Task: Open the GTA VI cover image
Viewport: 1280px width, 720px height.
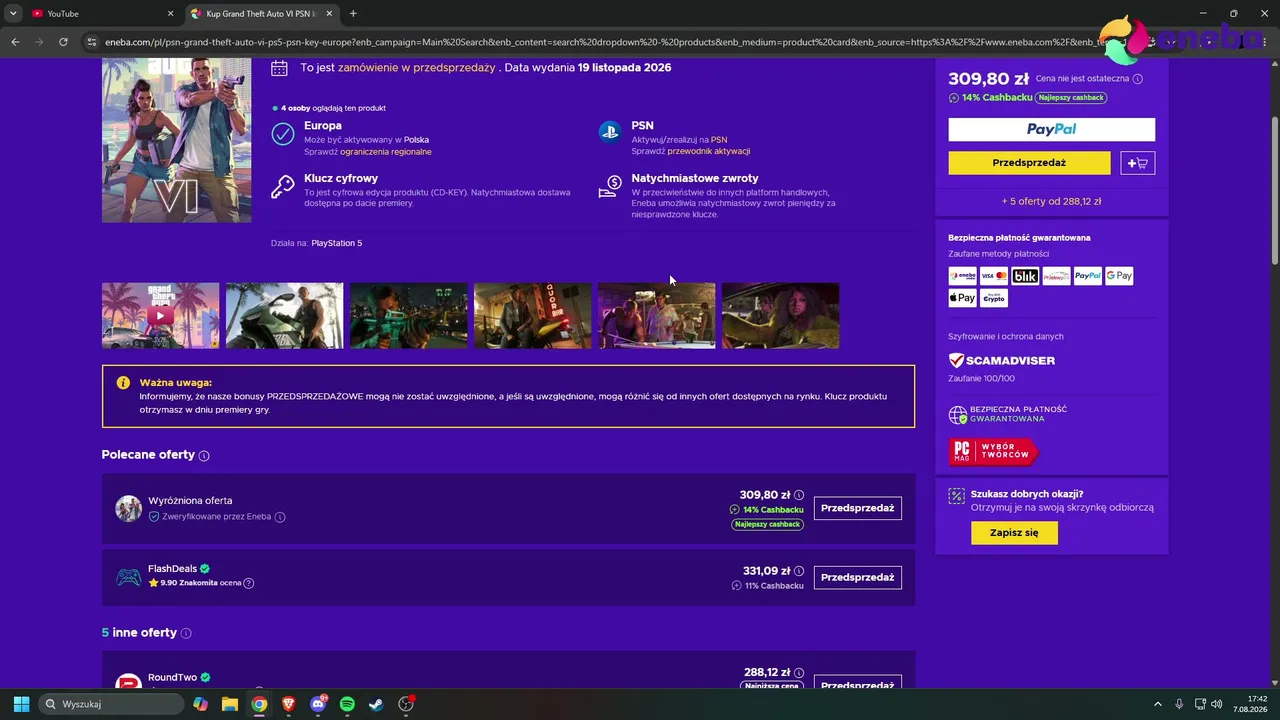Action: click(176, 140)
